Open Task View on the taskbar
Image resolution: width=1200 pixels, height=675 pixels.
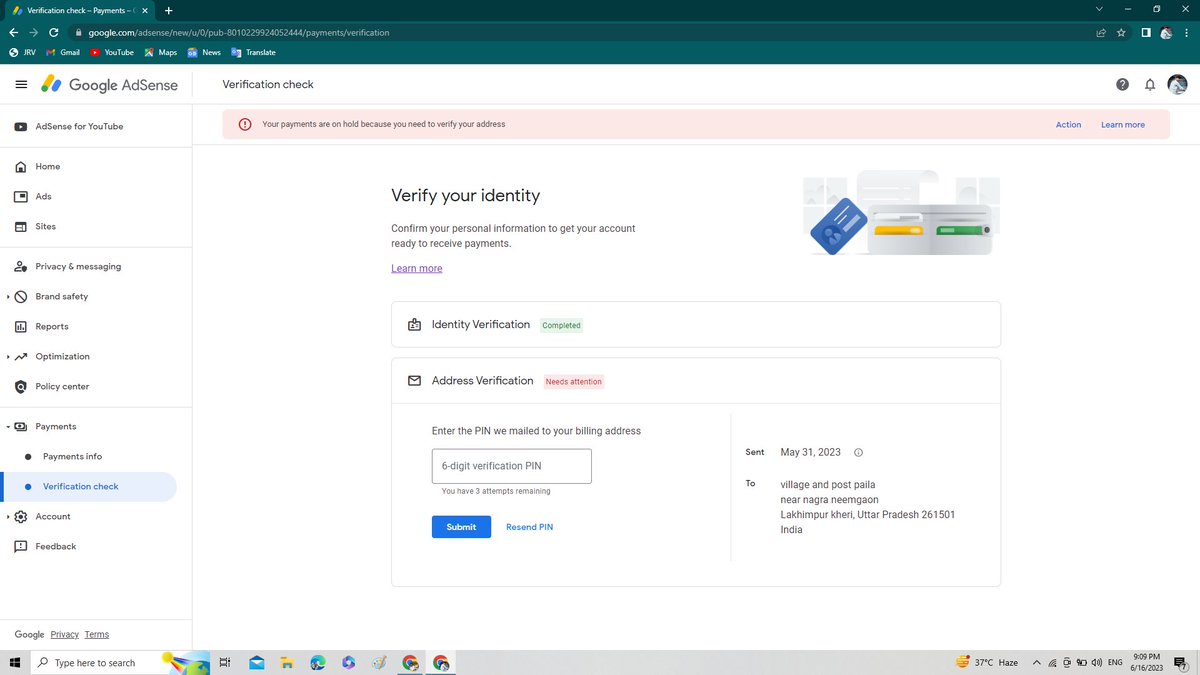click(225, 662)
